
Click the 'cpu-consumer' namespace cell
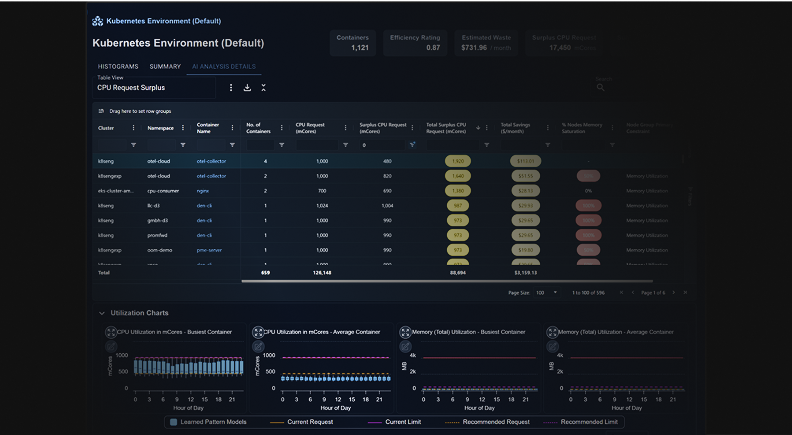[x=163, y=191]
